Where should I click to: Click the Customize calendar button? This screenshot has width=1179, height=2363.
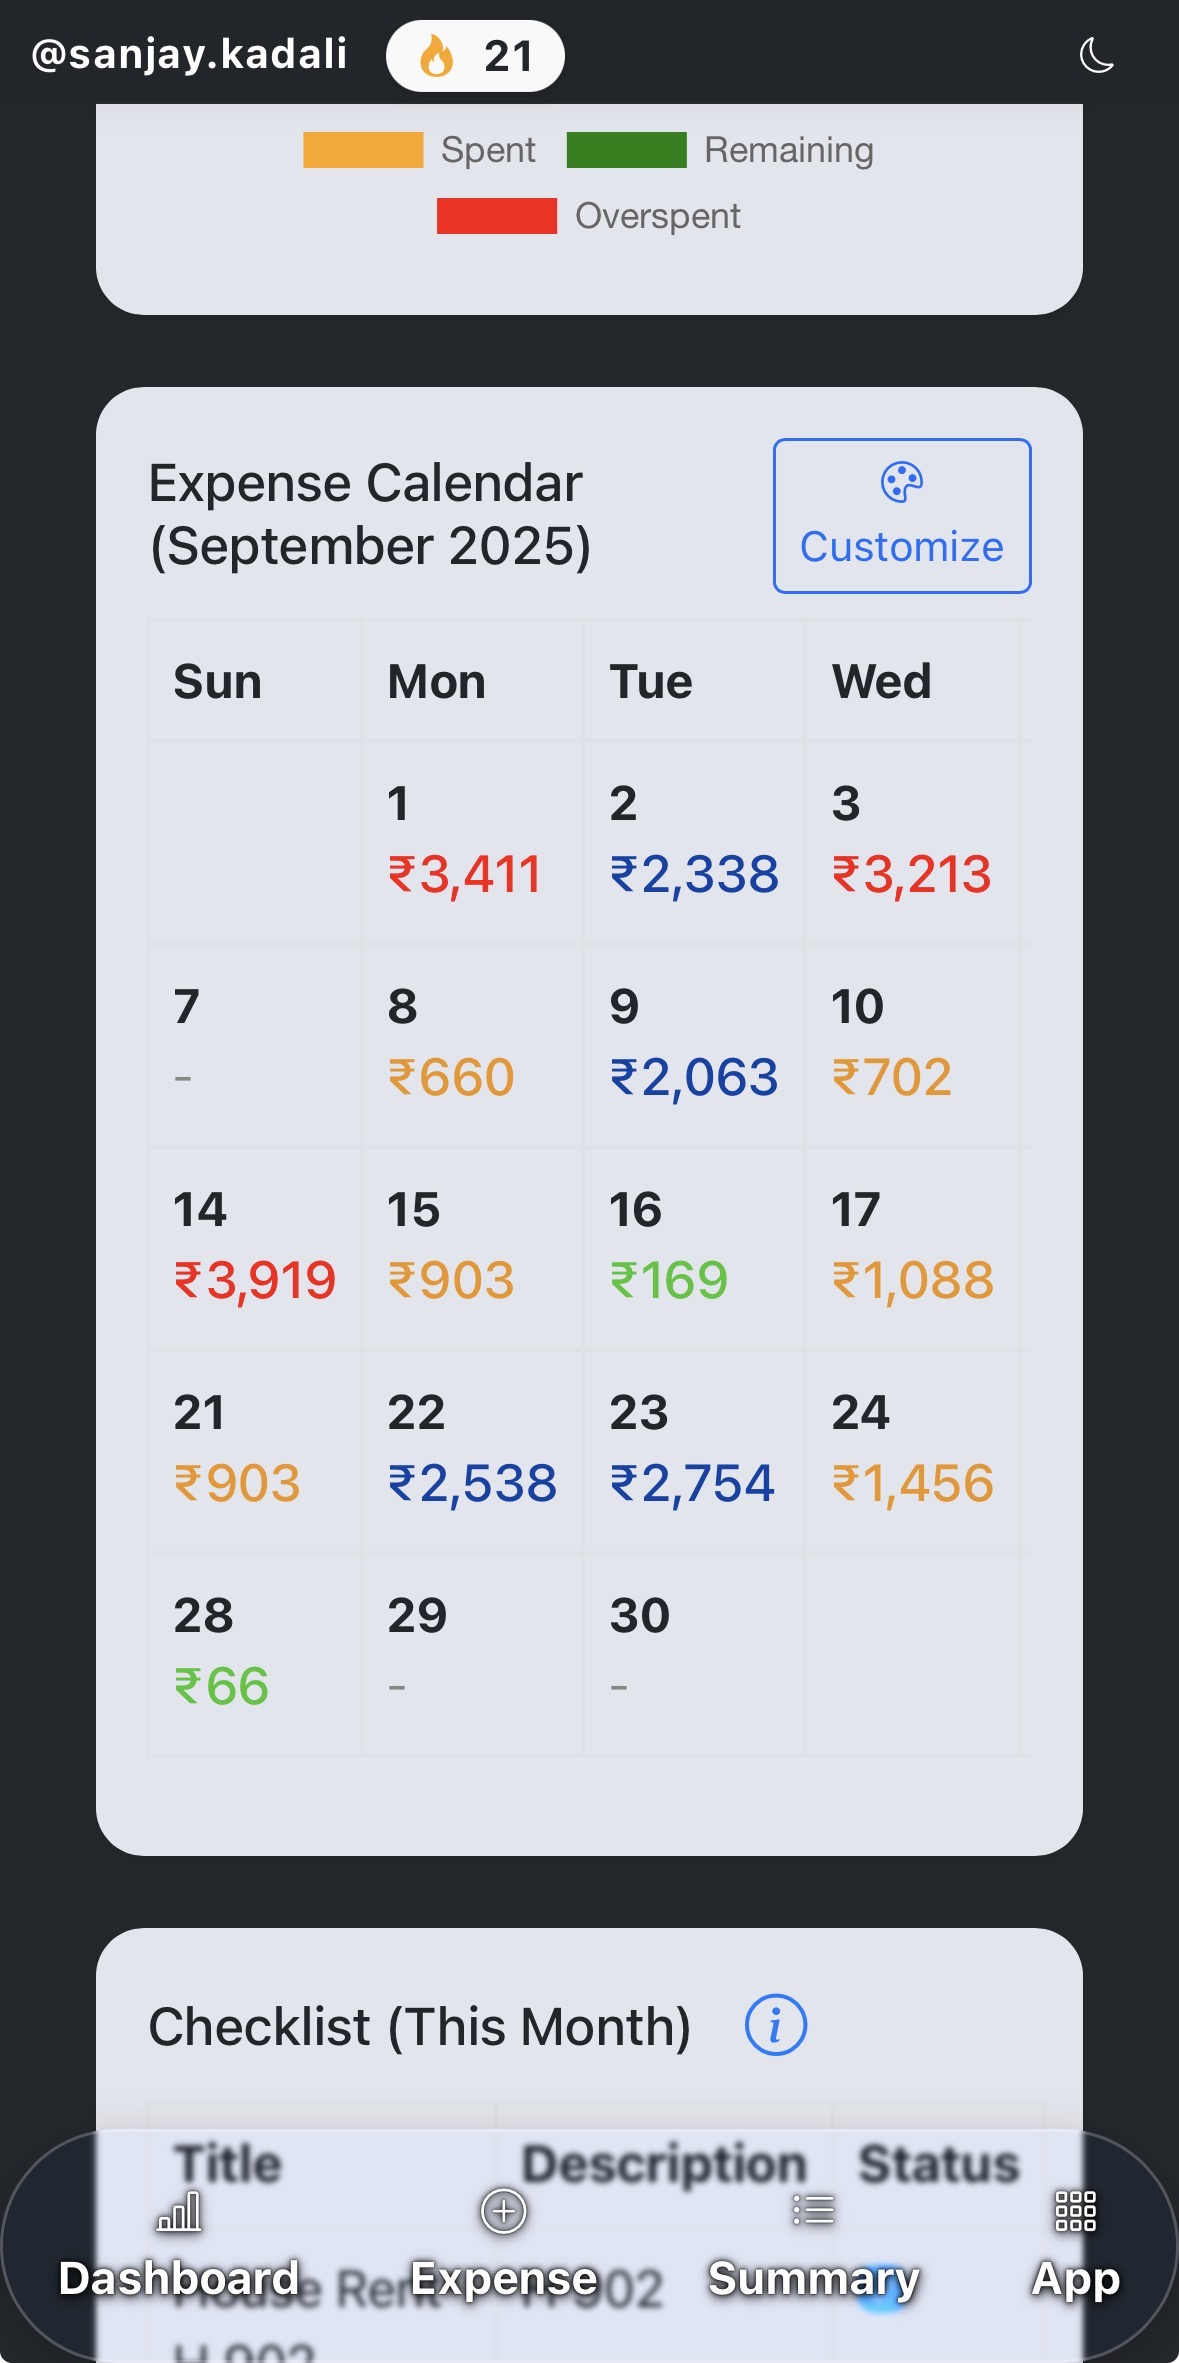[901, 516]
